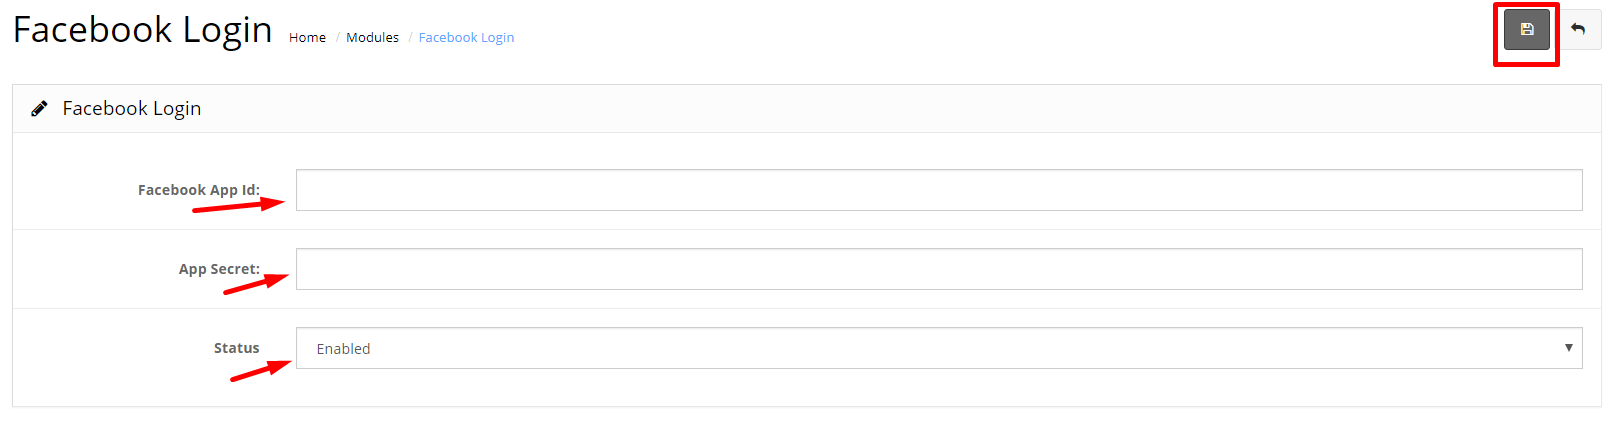Click the large Facebook Login page title
1614x424 pixels.
pyautogui.click(x=142, y=30)
